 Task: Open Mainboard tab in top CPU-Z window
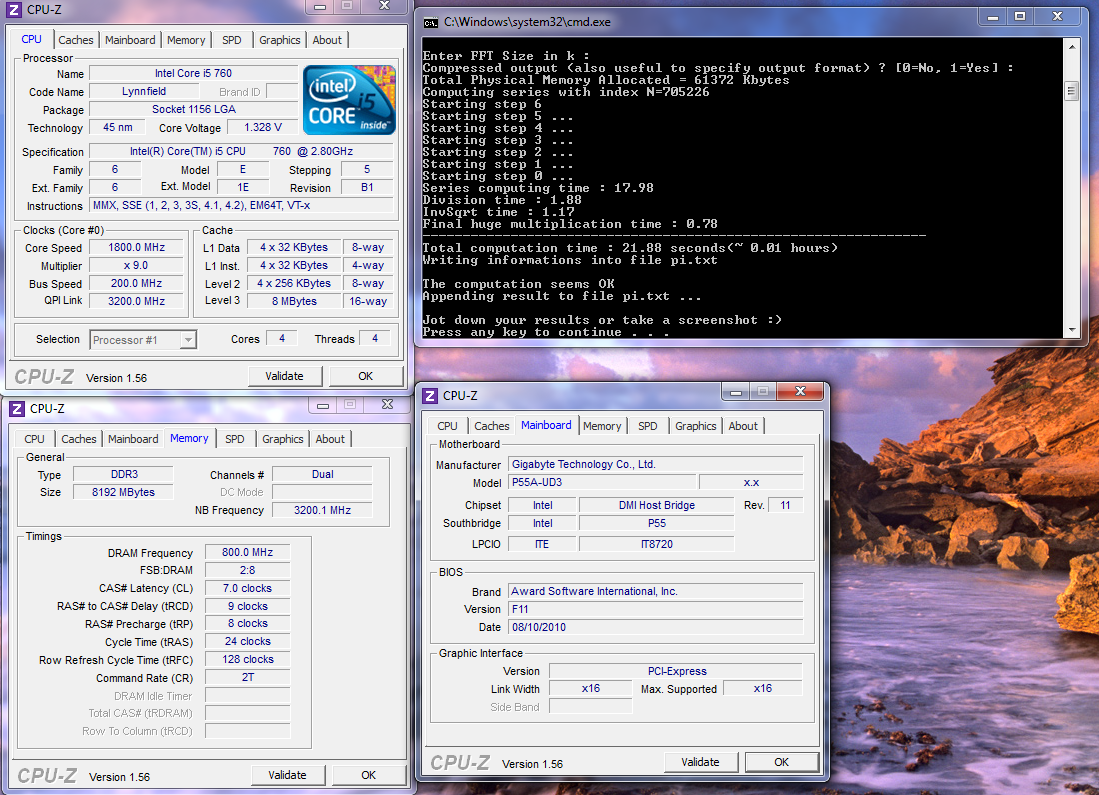pyautogui.click(x=130, y=40)
